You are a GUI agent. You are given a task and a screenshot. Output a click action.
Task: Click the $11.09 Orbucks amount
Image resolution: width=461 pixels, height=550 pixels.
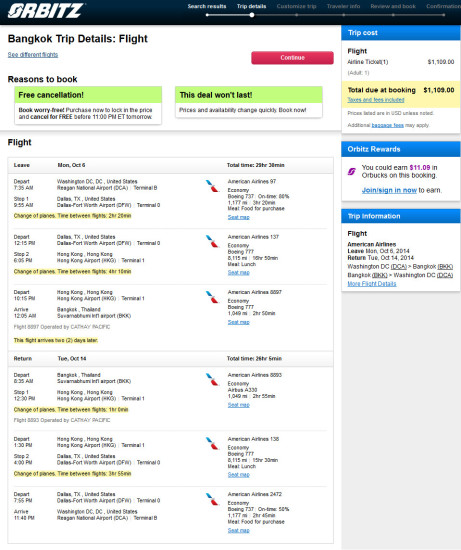420,168
